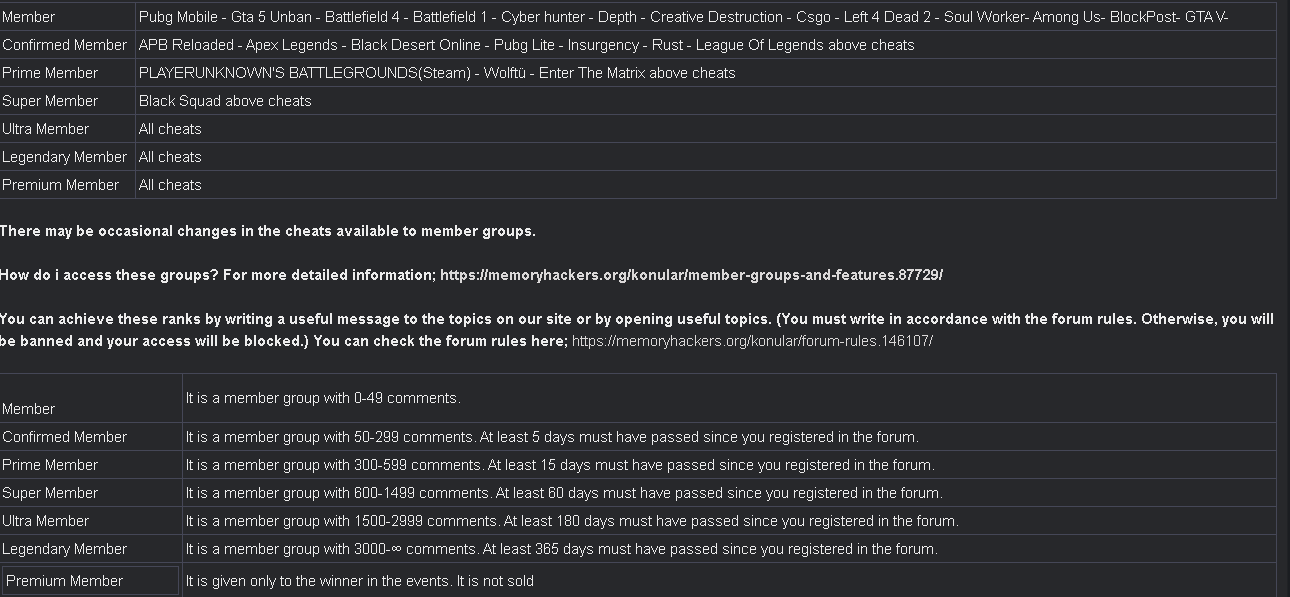Open the forum-rules.146107 link
The width and height of the screenshot is (1290, 597).
tap(752, 341)
